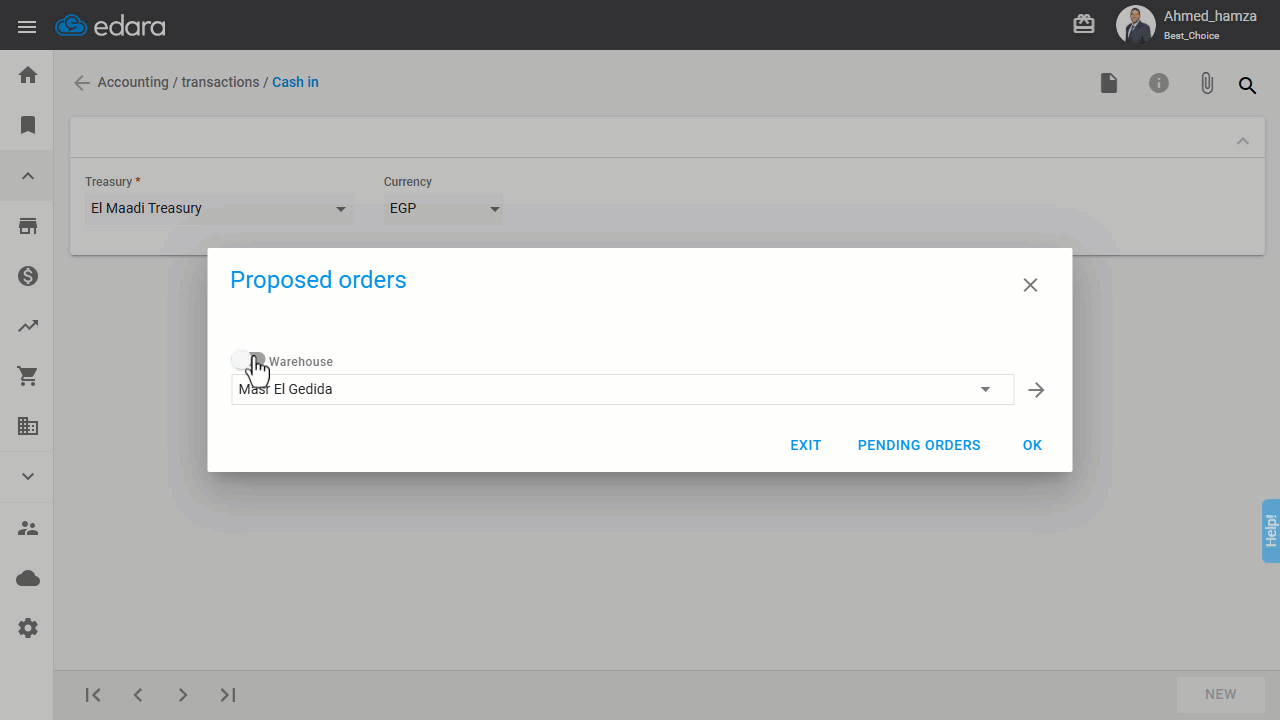Expand sidebar with down chevron
Screen dimensions: 1280x720
click(28, 477)
